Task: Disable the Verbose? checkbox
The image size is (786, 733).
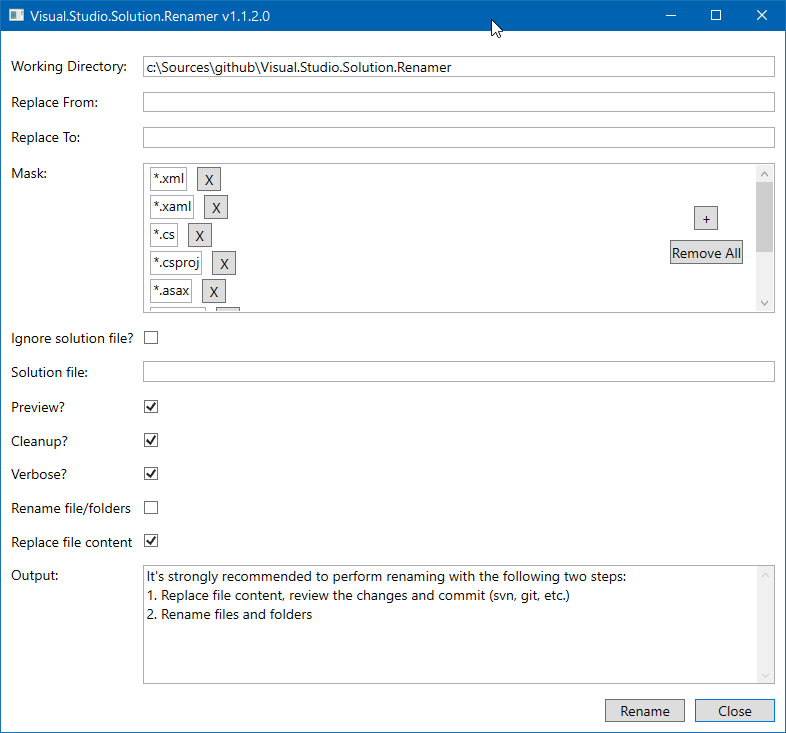Action: pos(151,474)
